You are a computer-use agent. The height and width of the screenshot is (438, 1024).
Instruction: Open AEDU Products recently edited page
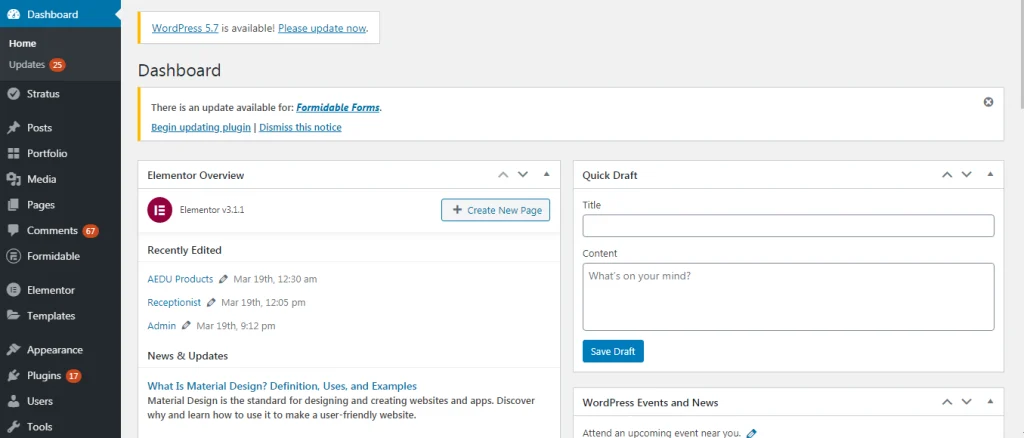point(180,279)
